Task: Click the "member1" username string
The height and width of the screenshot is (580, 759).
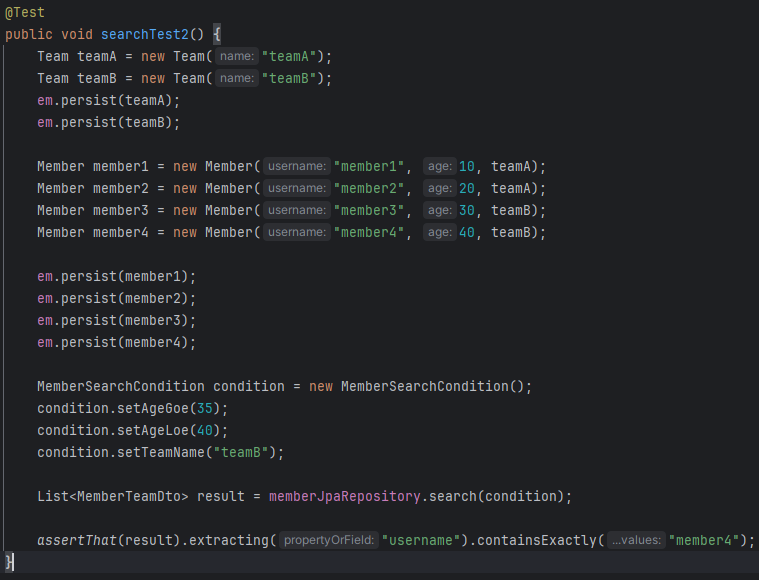Action: [x=369, y=167]
